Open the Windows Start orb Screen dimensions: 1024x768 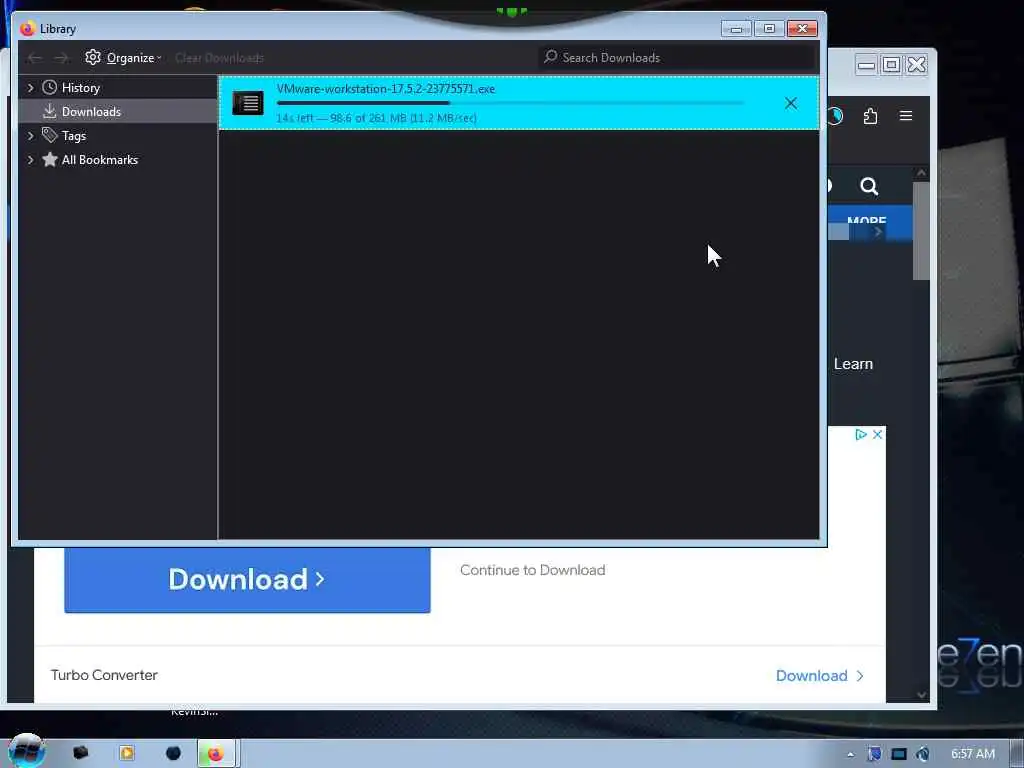[27, 752]
